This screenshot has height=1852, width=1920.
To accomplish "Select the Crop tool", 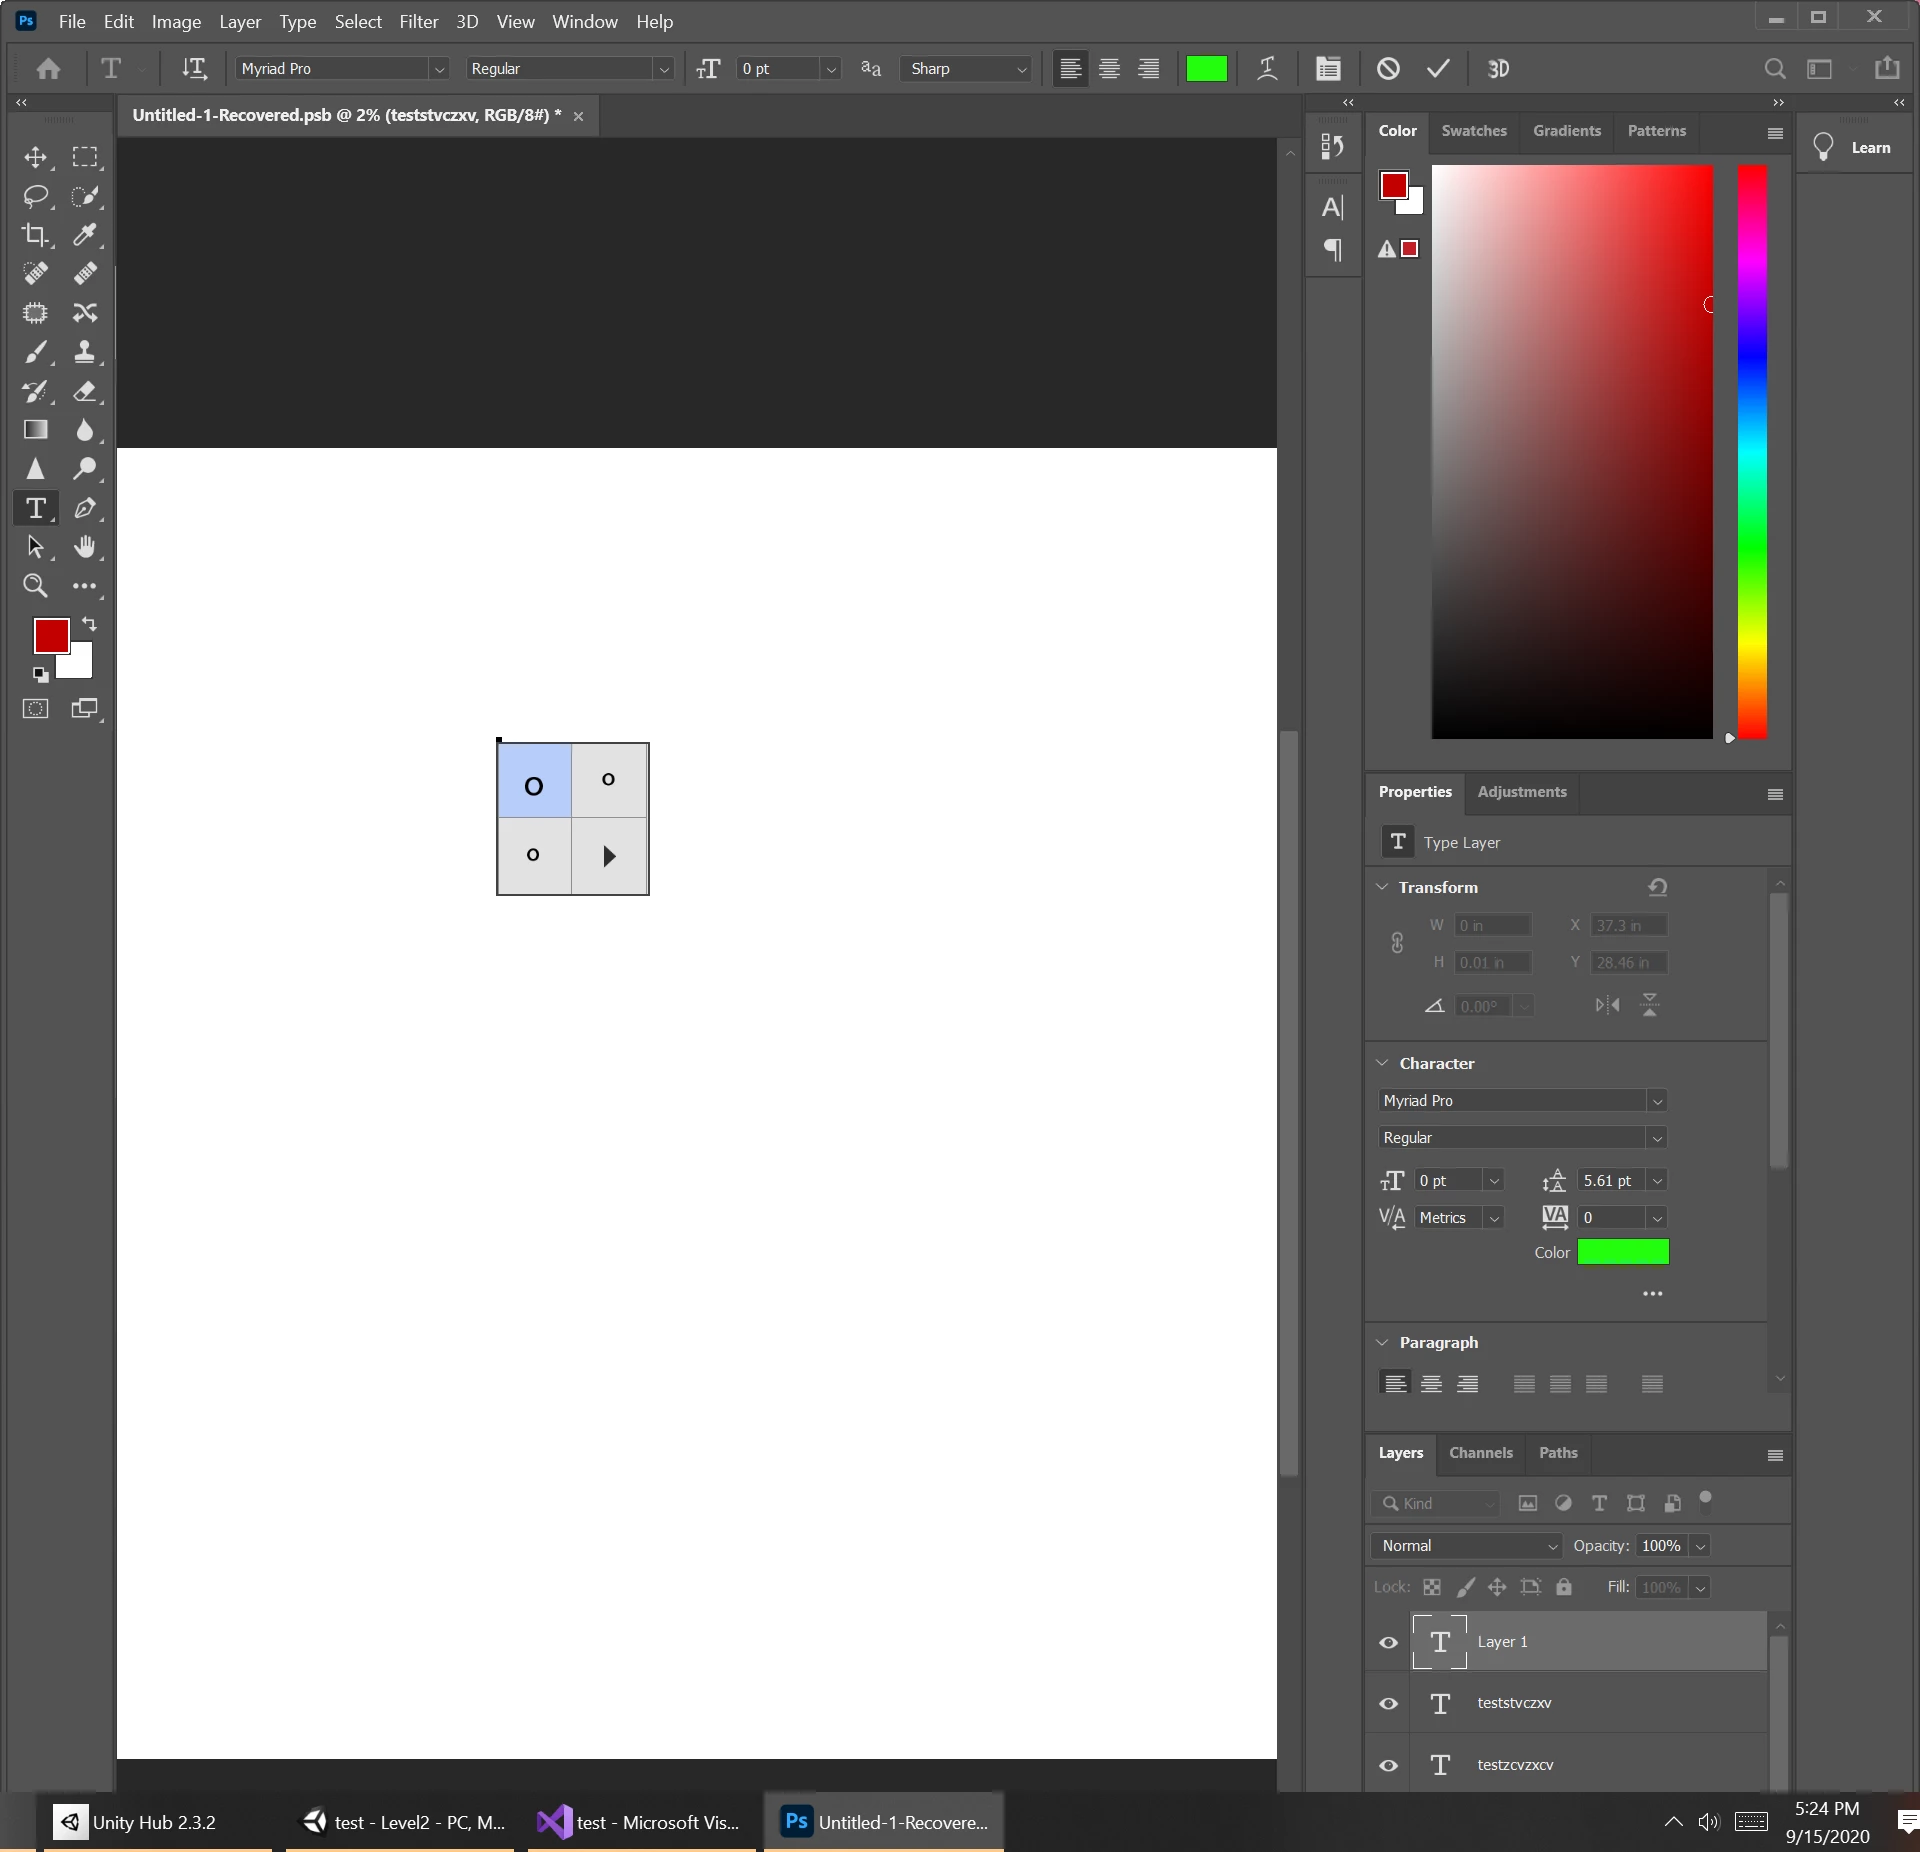I will [35, 235].
